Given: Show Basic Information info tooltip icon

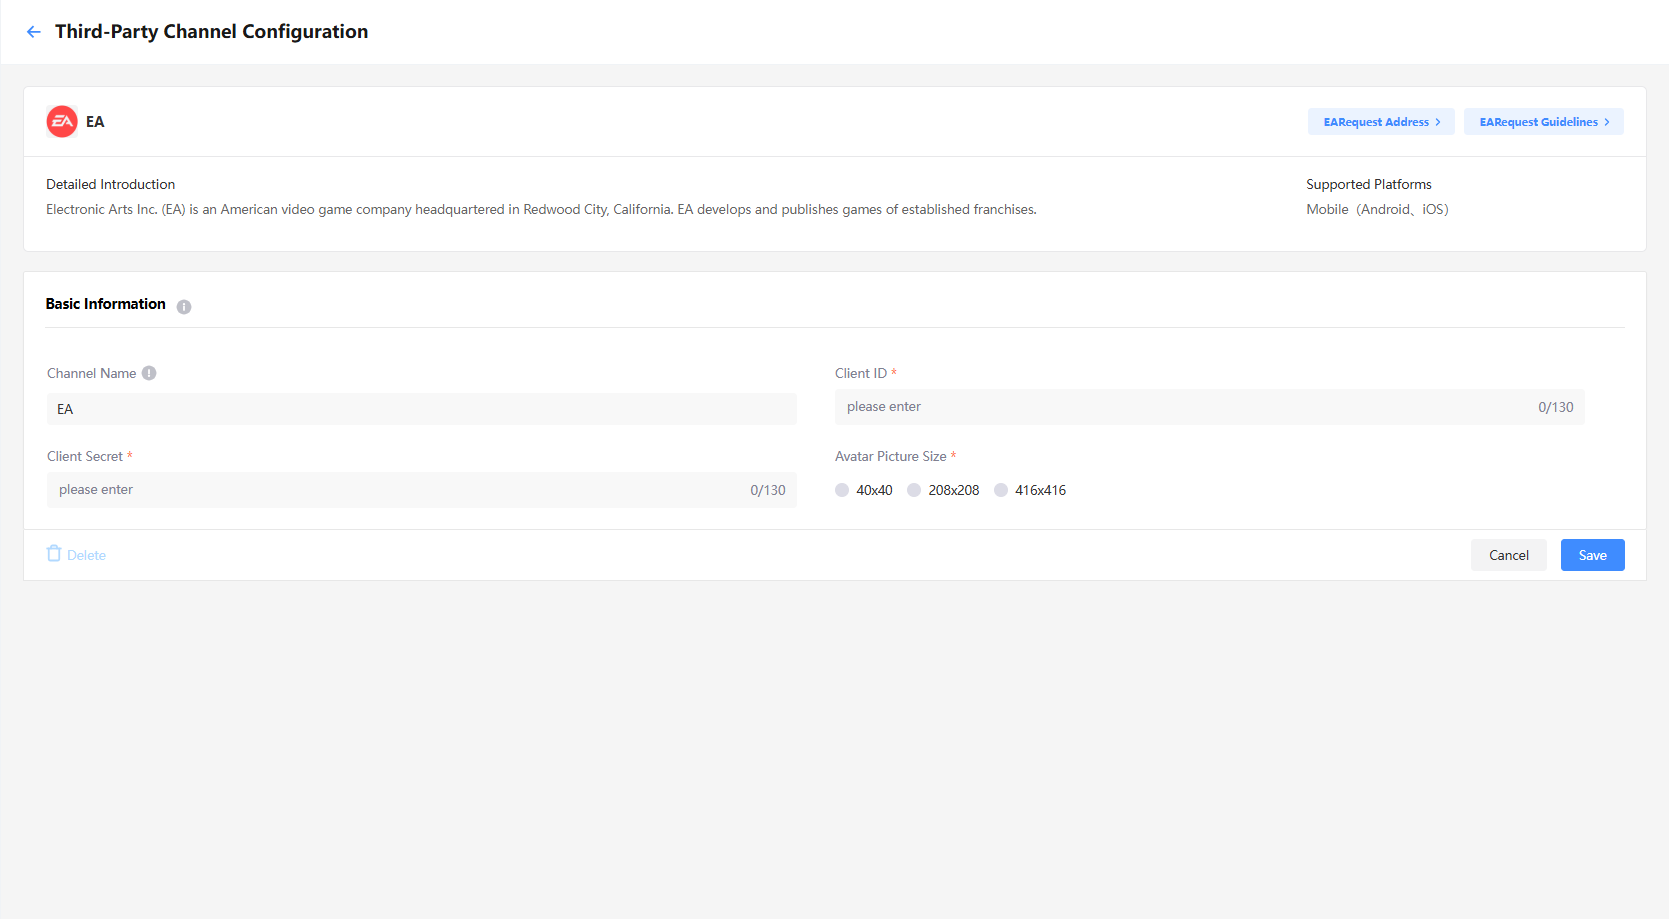Looking at the screenshot, I should tap(184, 307).
